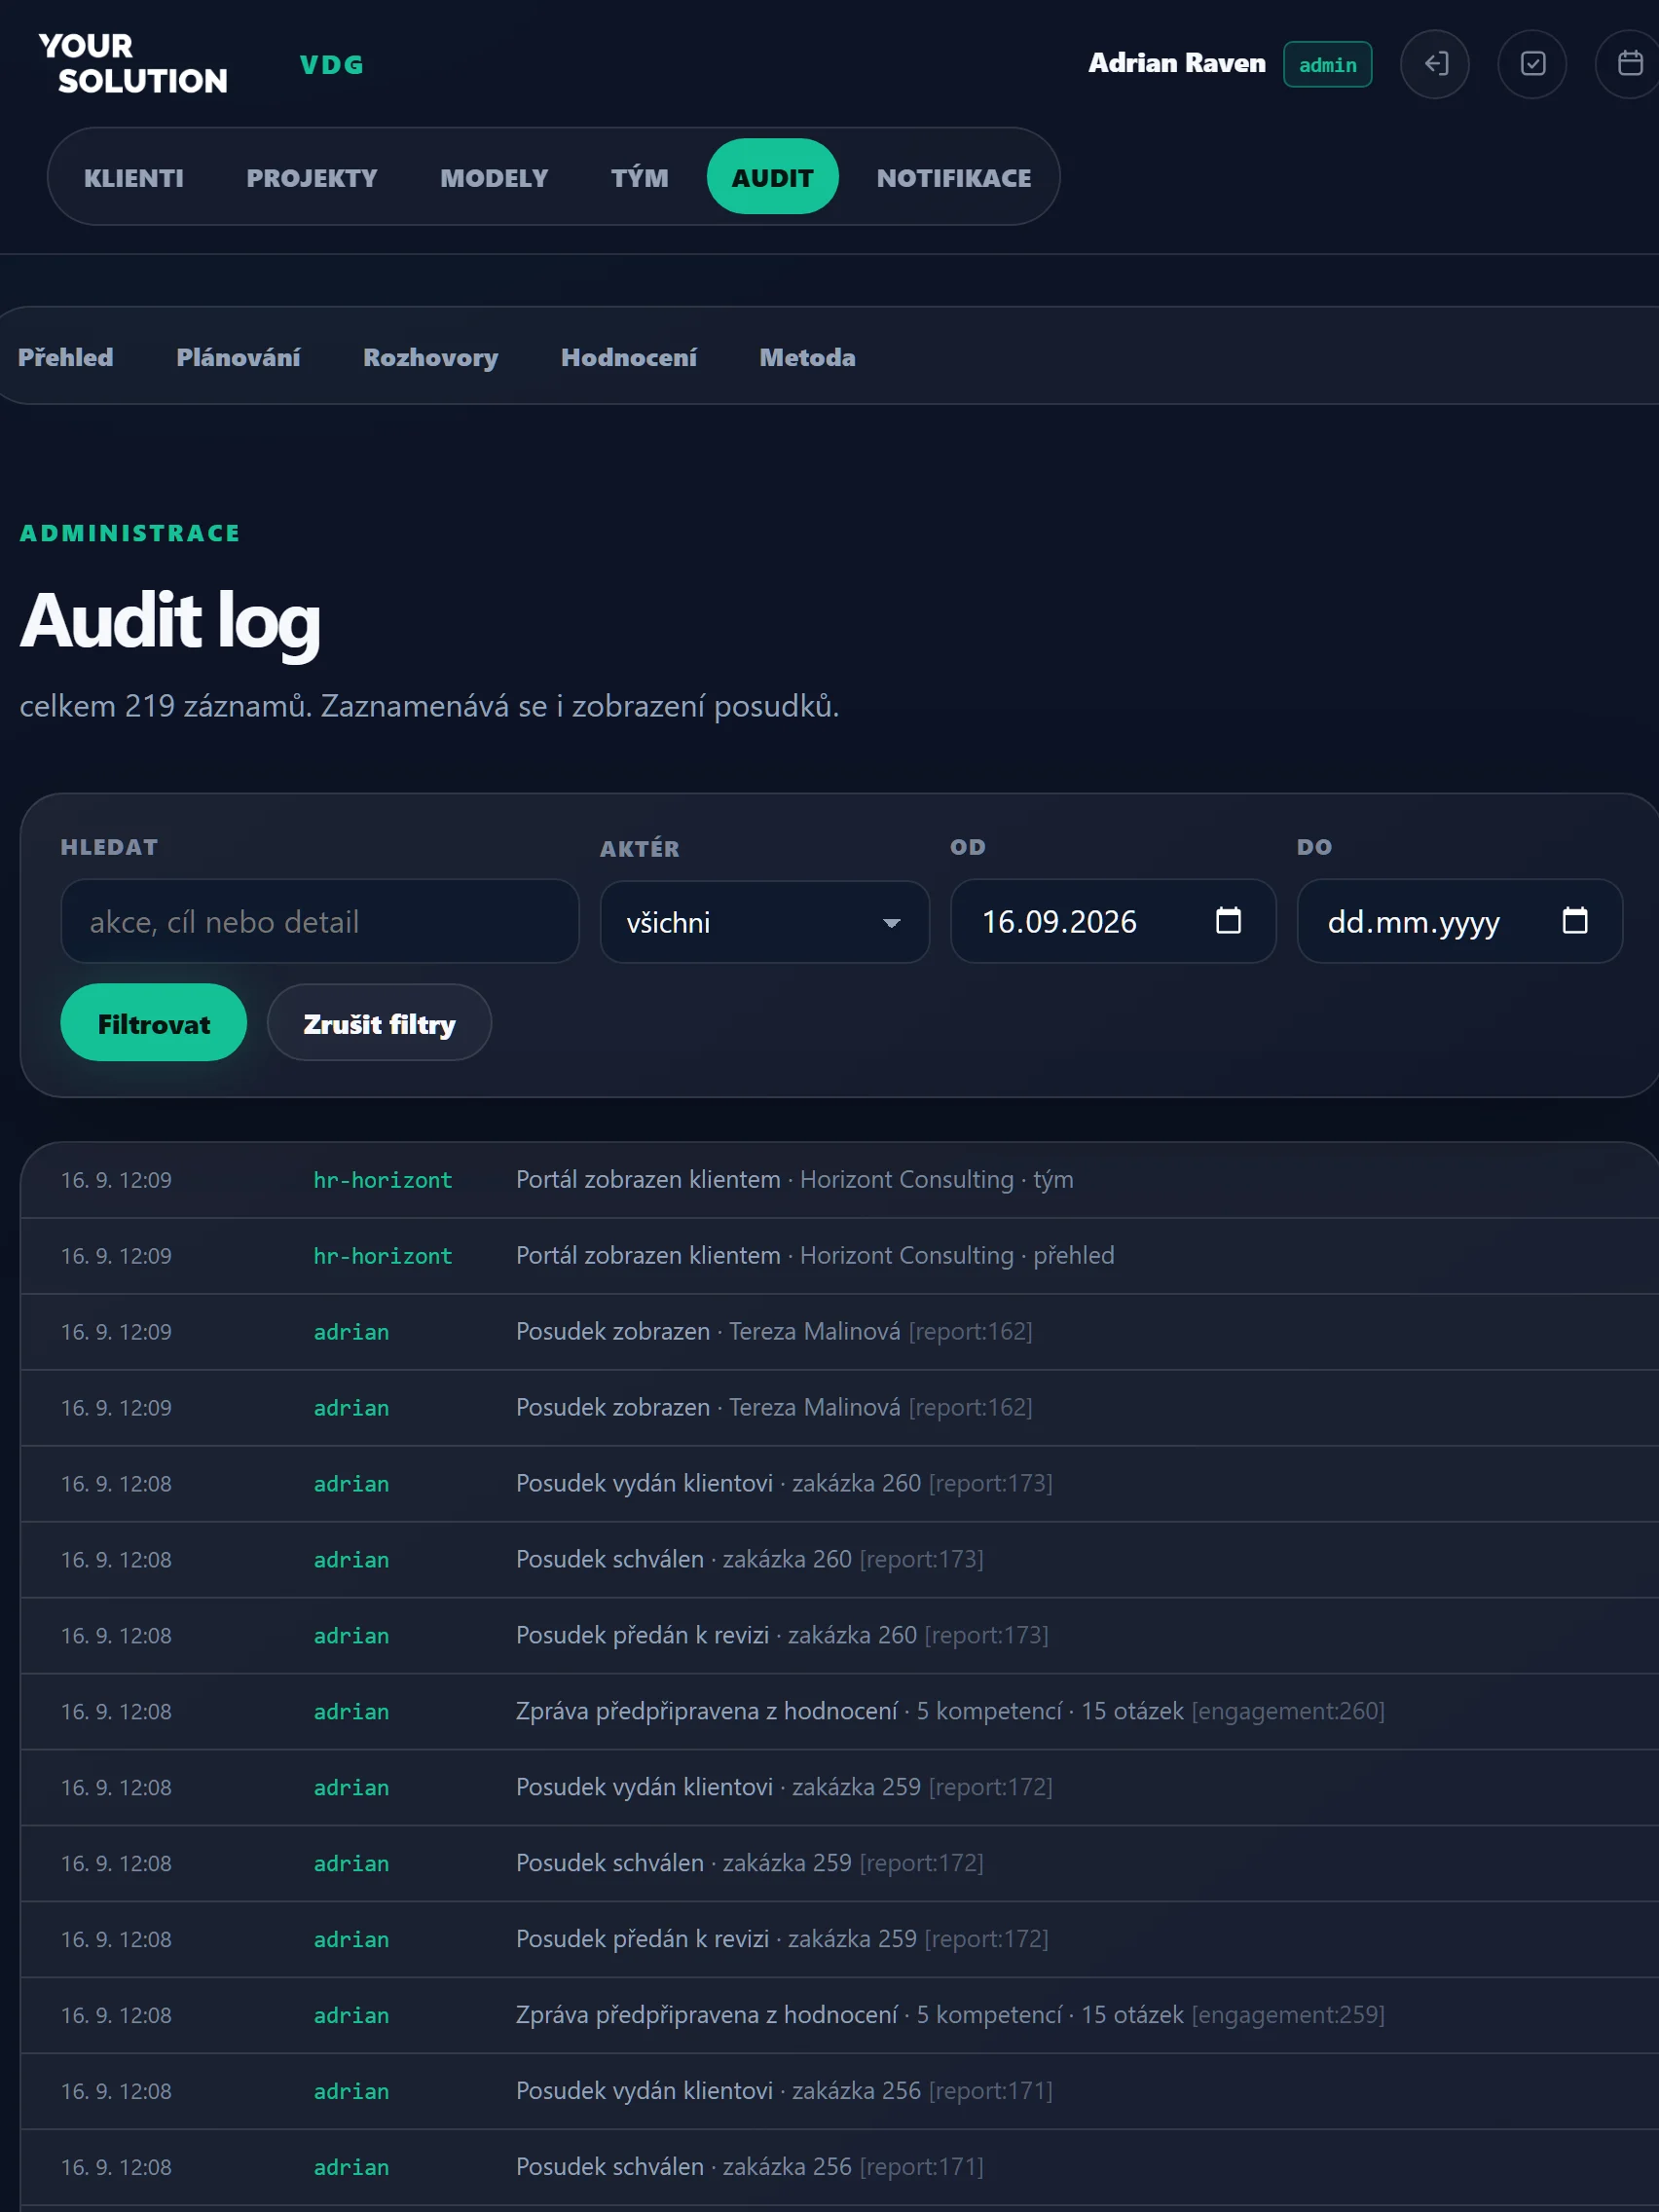This screenshot has height=2212, width=1659.
Task: Click the Filtrovat button
Action: (154, 1023)
